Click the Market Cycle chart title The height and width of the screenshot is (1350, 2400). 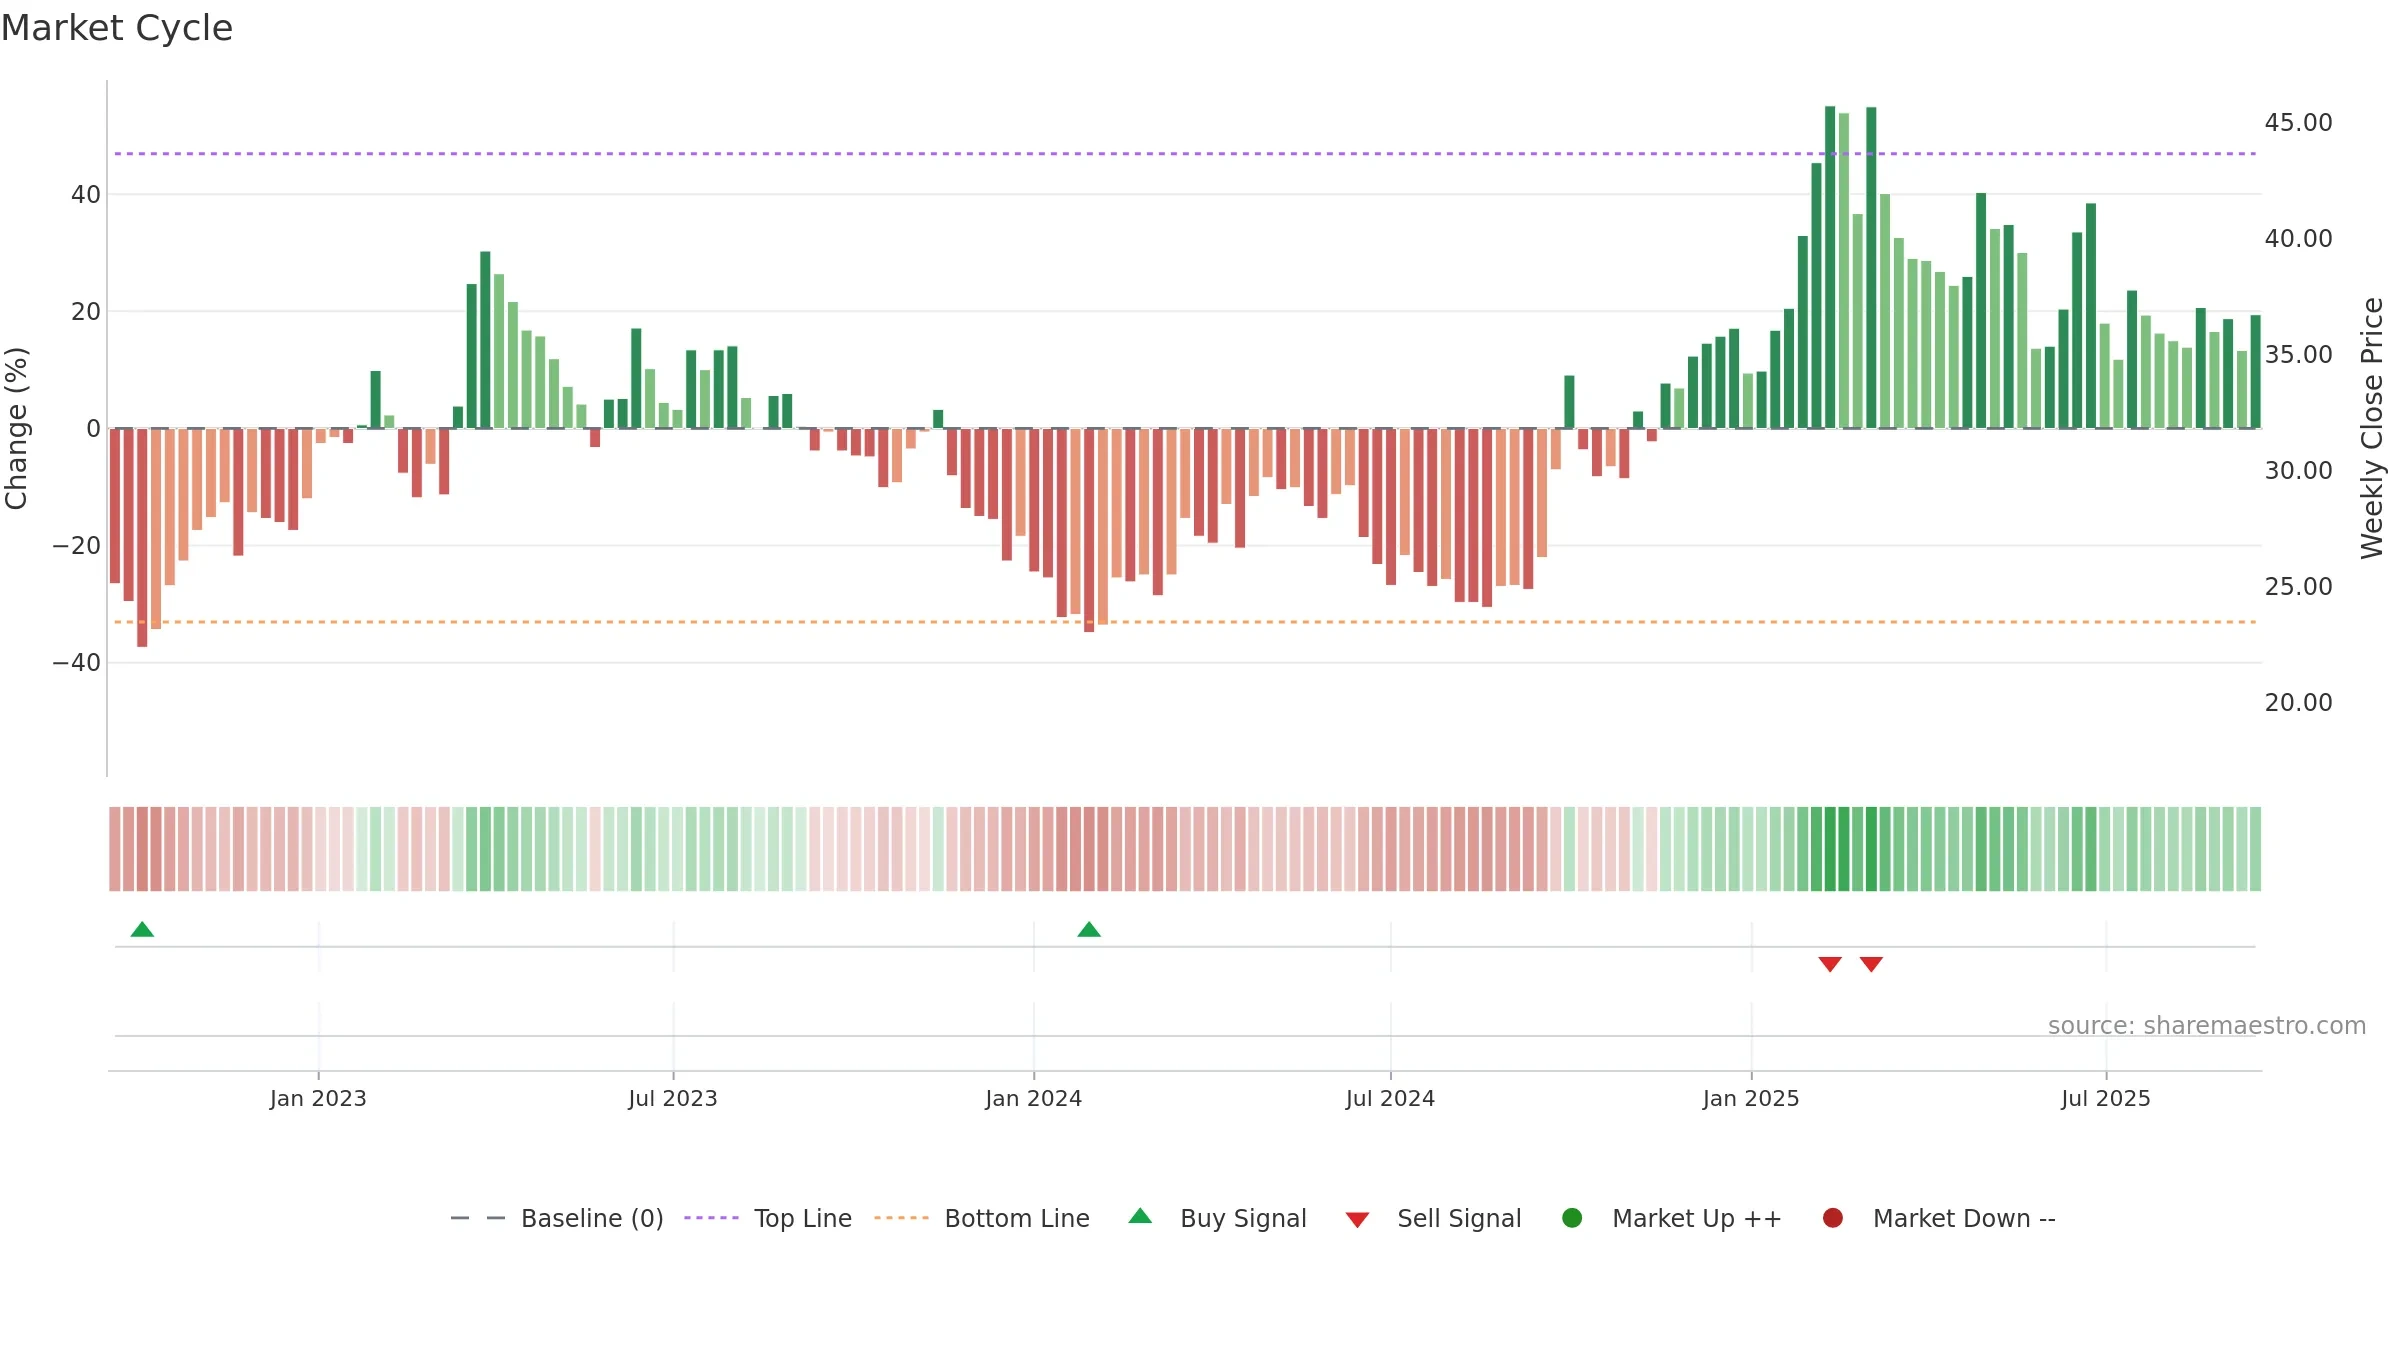tap(117, 28)
